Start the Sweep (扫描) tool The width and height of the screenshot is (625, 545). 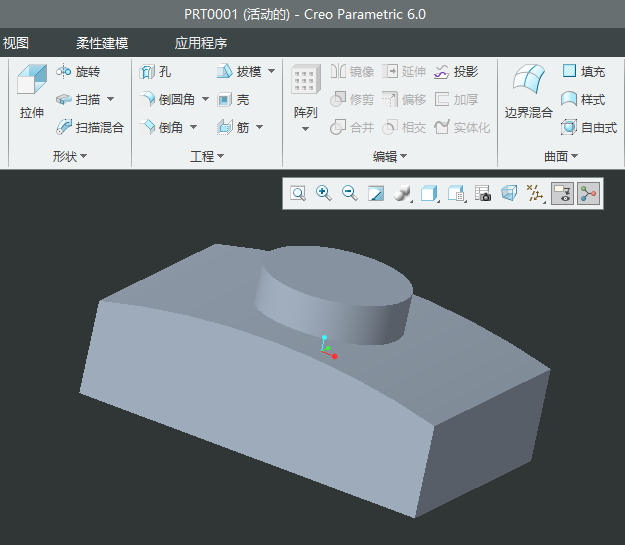click(78, 99)
